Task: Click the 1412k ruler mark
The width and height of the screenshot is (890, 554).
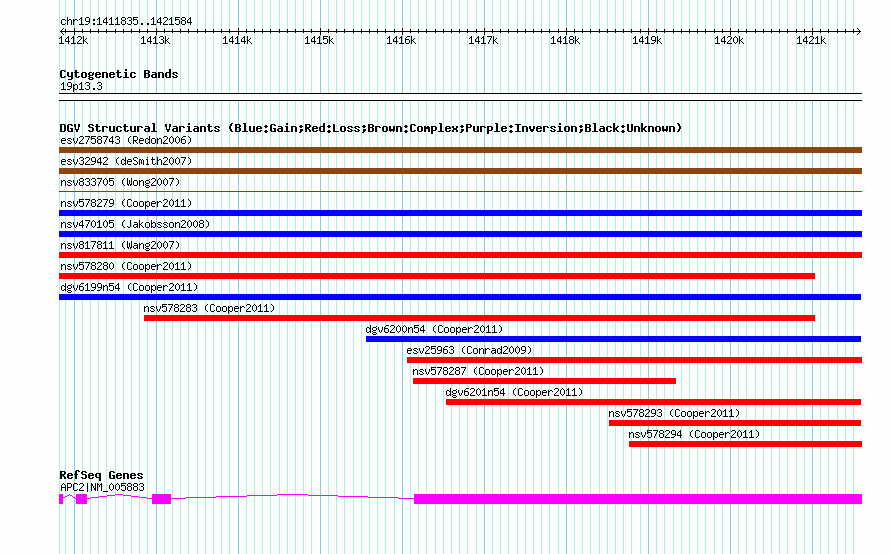Action: click(73, 40)
